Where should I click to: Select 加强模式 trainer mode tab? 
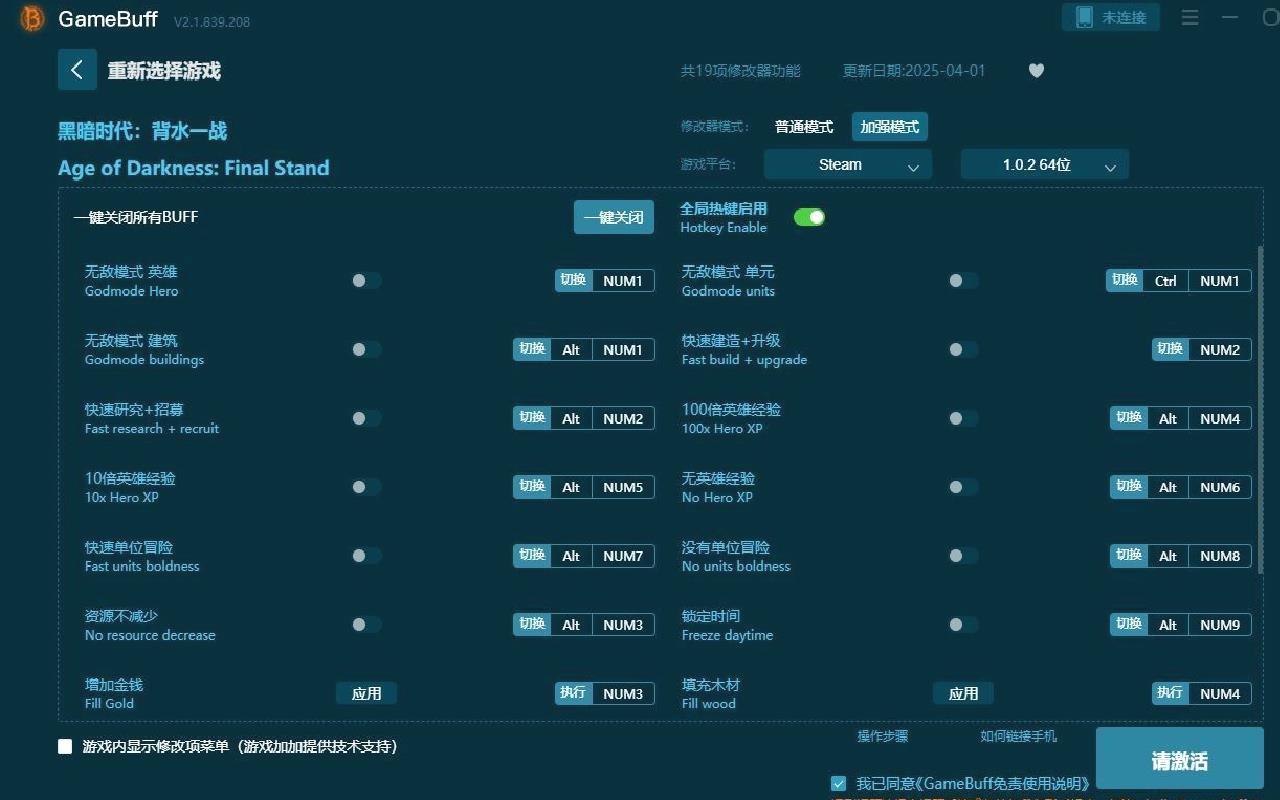pos(890,127)
